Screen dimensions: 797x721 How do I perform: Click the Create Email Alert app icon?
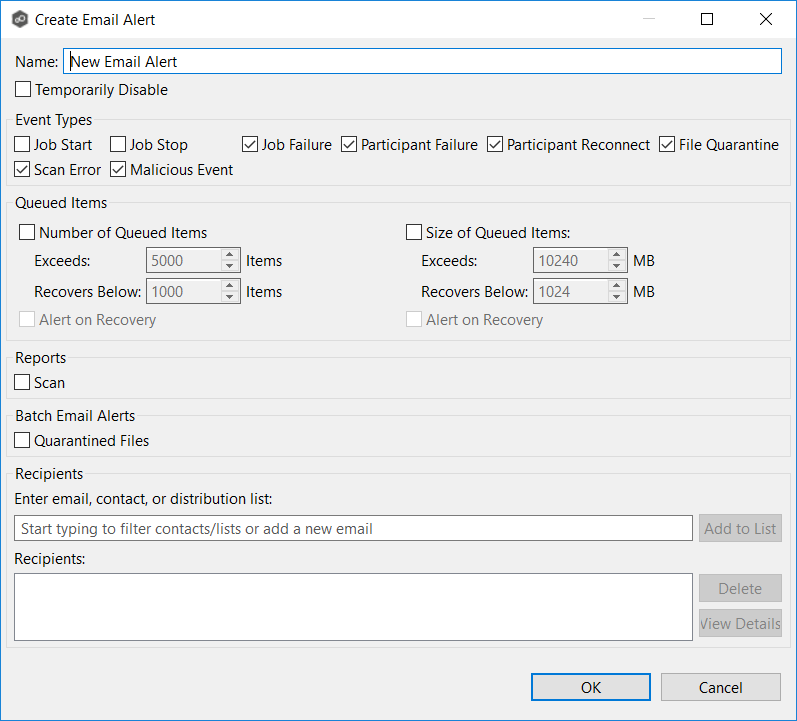pyautogui.click(x=19, y=19)
